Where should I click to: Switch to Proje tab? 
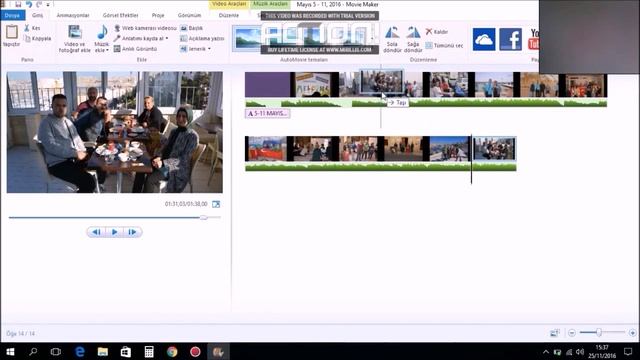[158, 15]
